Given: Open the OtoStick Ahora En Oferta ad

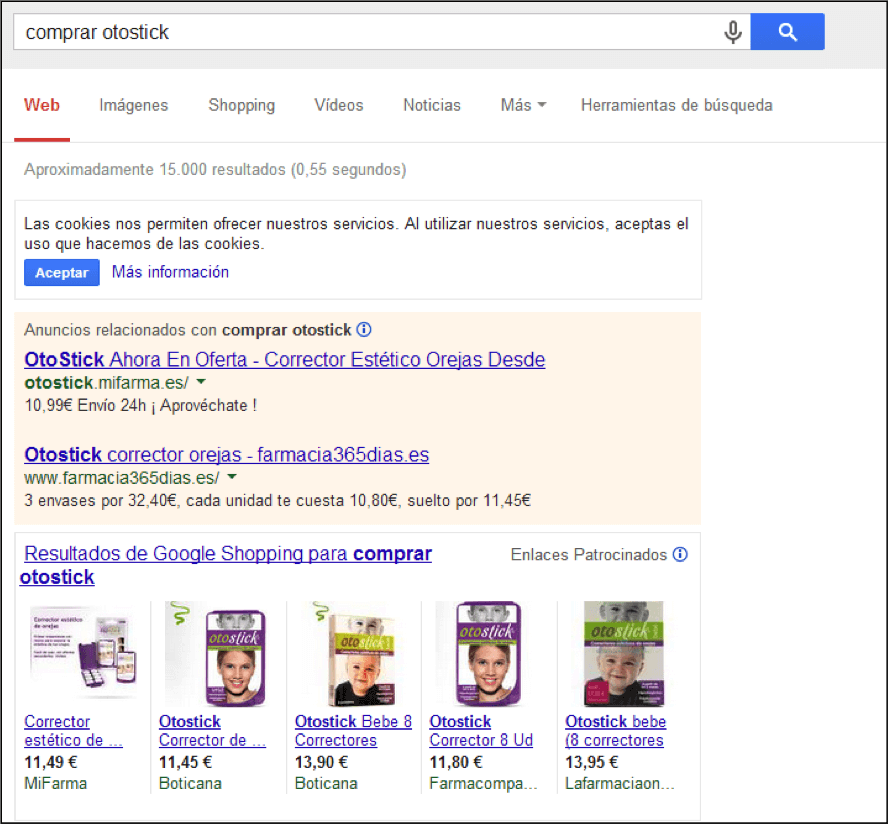Looking at the screenshot, I should click(285, 360).
